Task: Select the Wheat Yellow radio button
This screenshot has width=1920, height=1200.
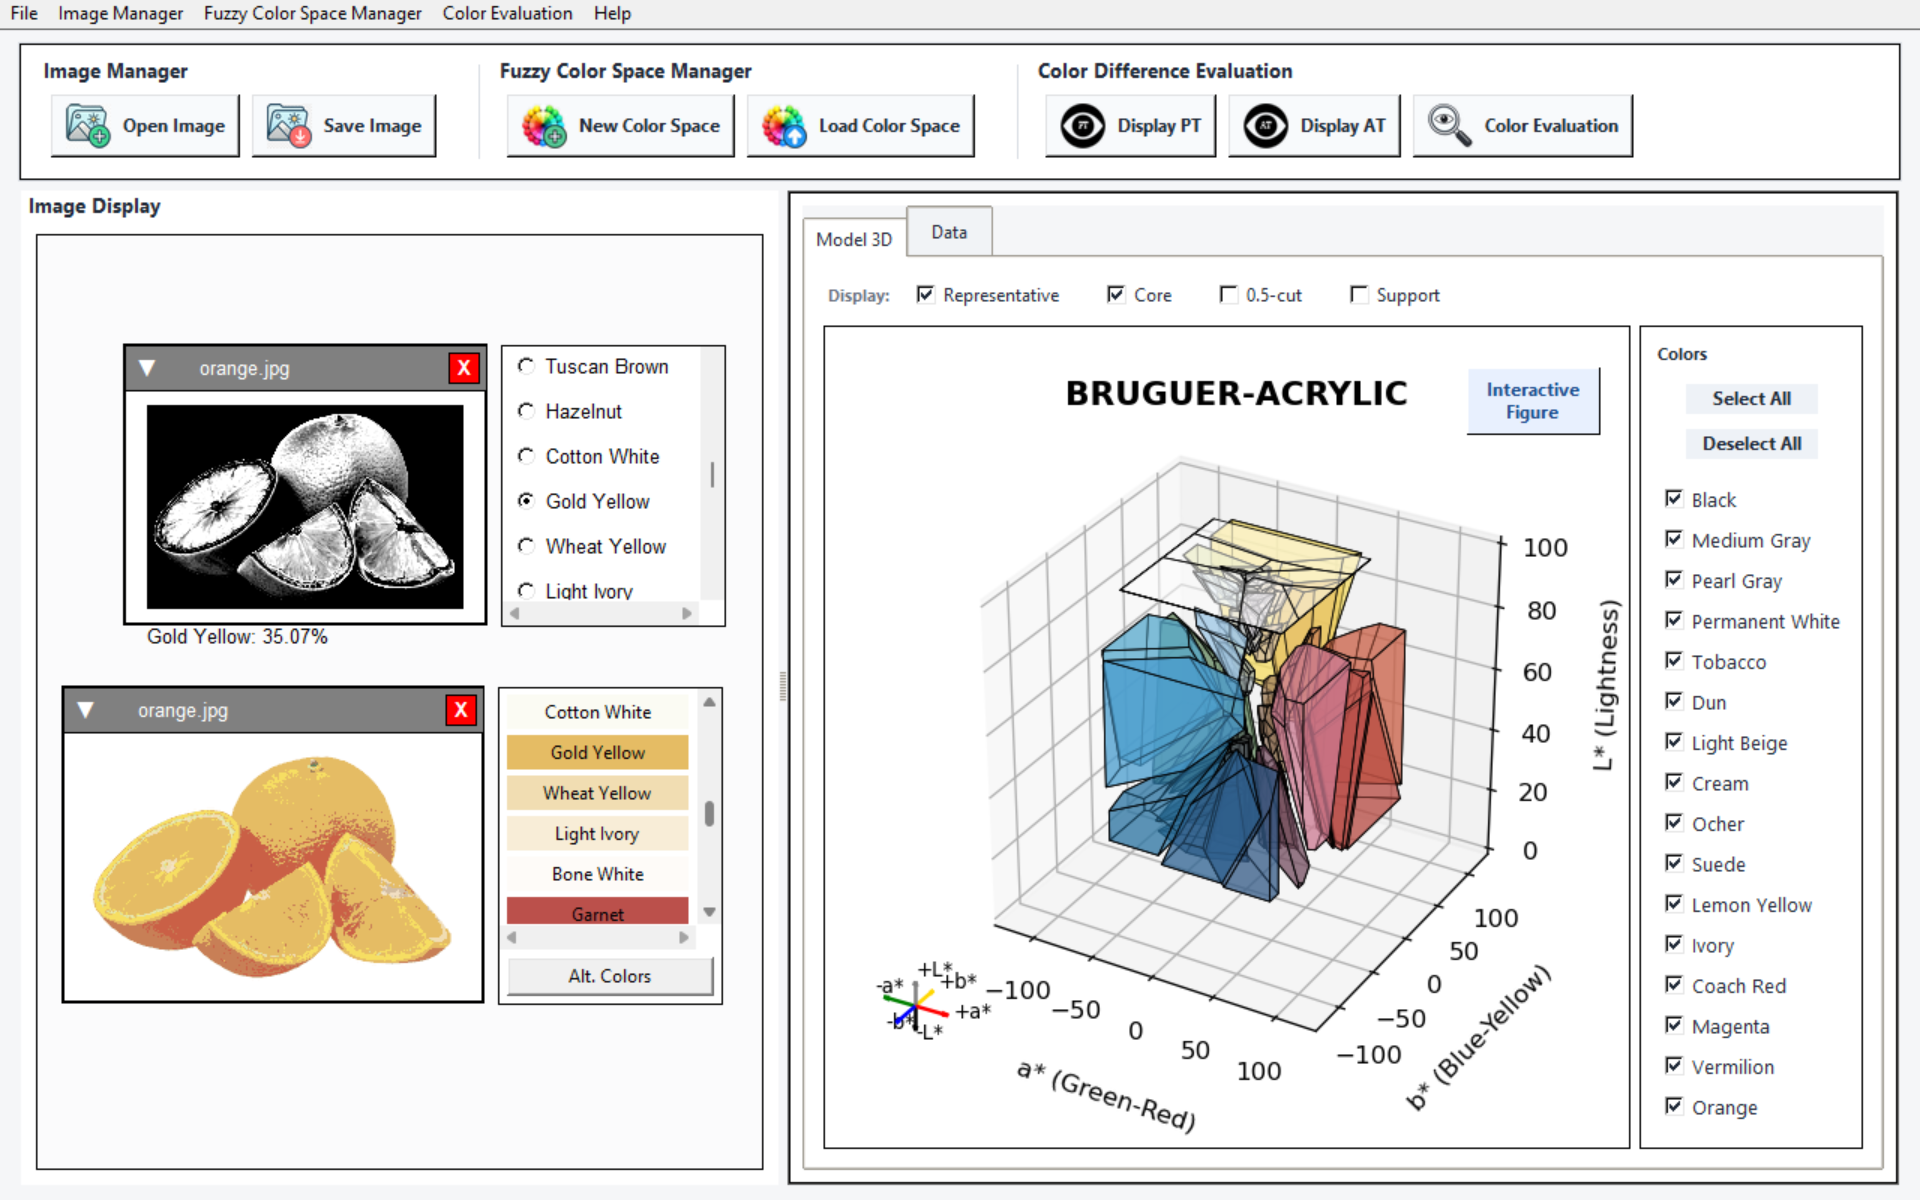Action: tap(526, 546)
